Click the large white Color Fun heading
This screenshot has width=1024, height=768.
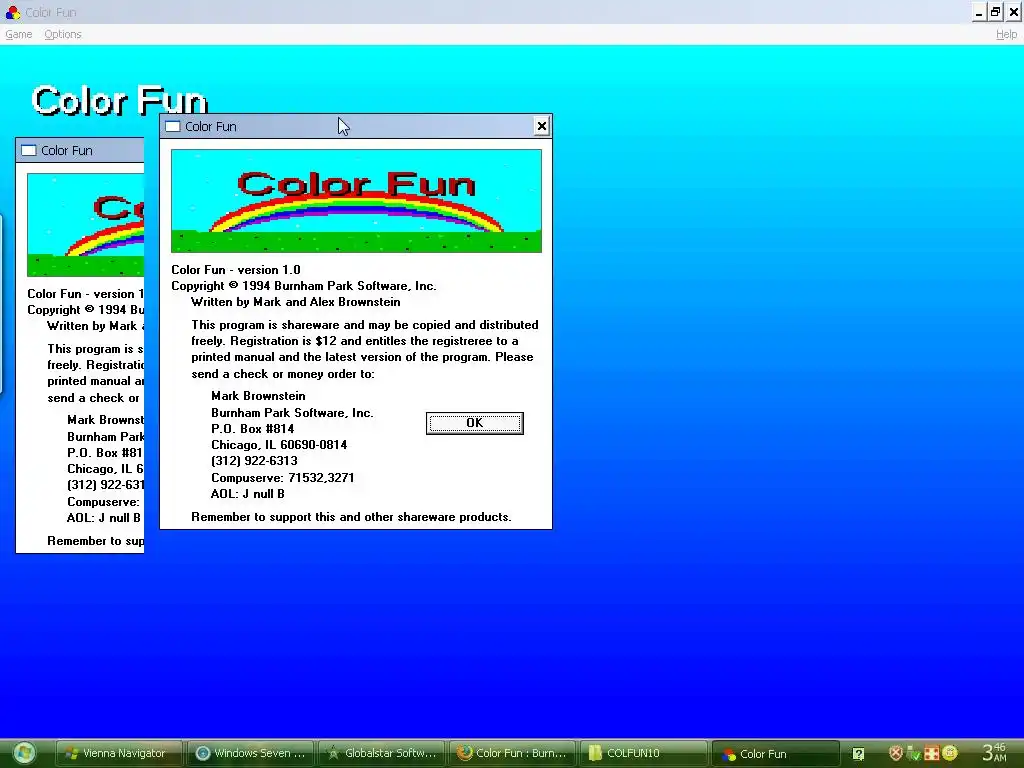click(x=120, y=101)
